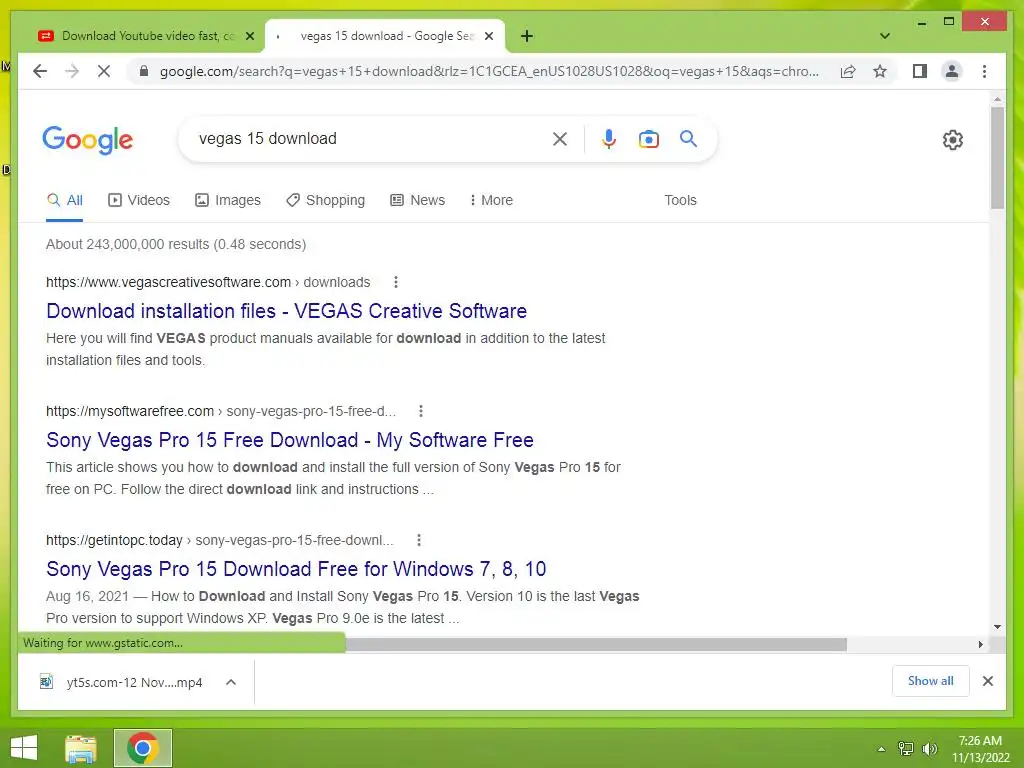Click the vertical page scrollbar
The width and height of the screenshot is (1024, 768).
(x=997, y=157)
